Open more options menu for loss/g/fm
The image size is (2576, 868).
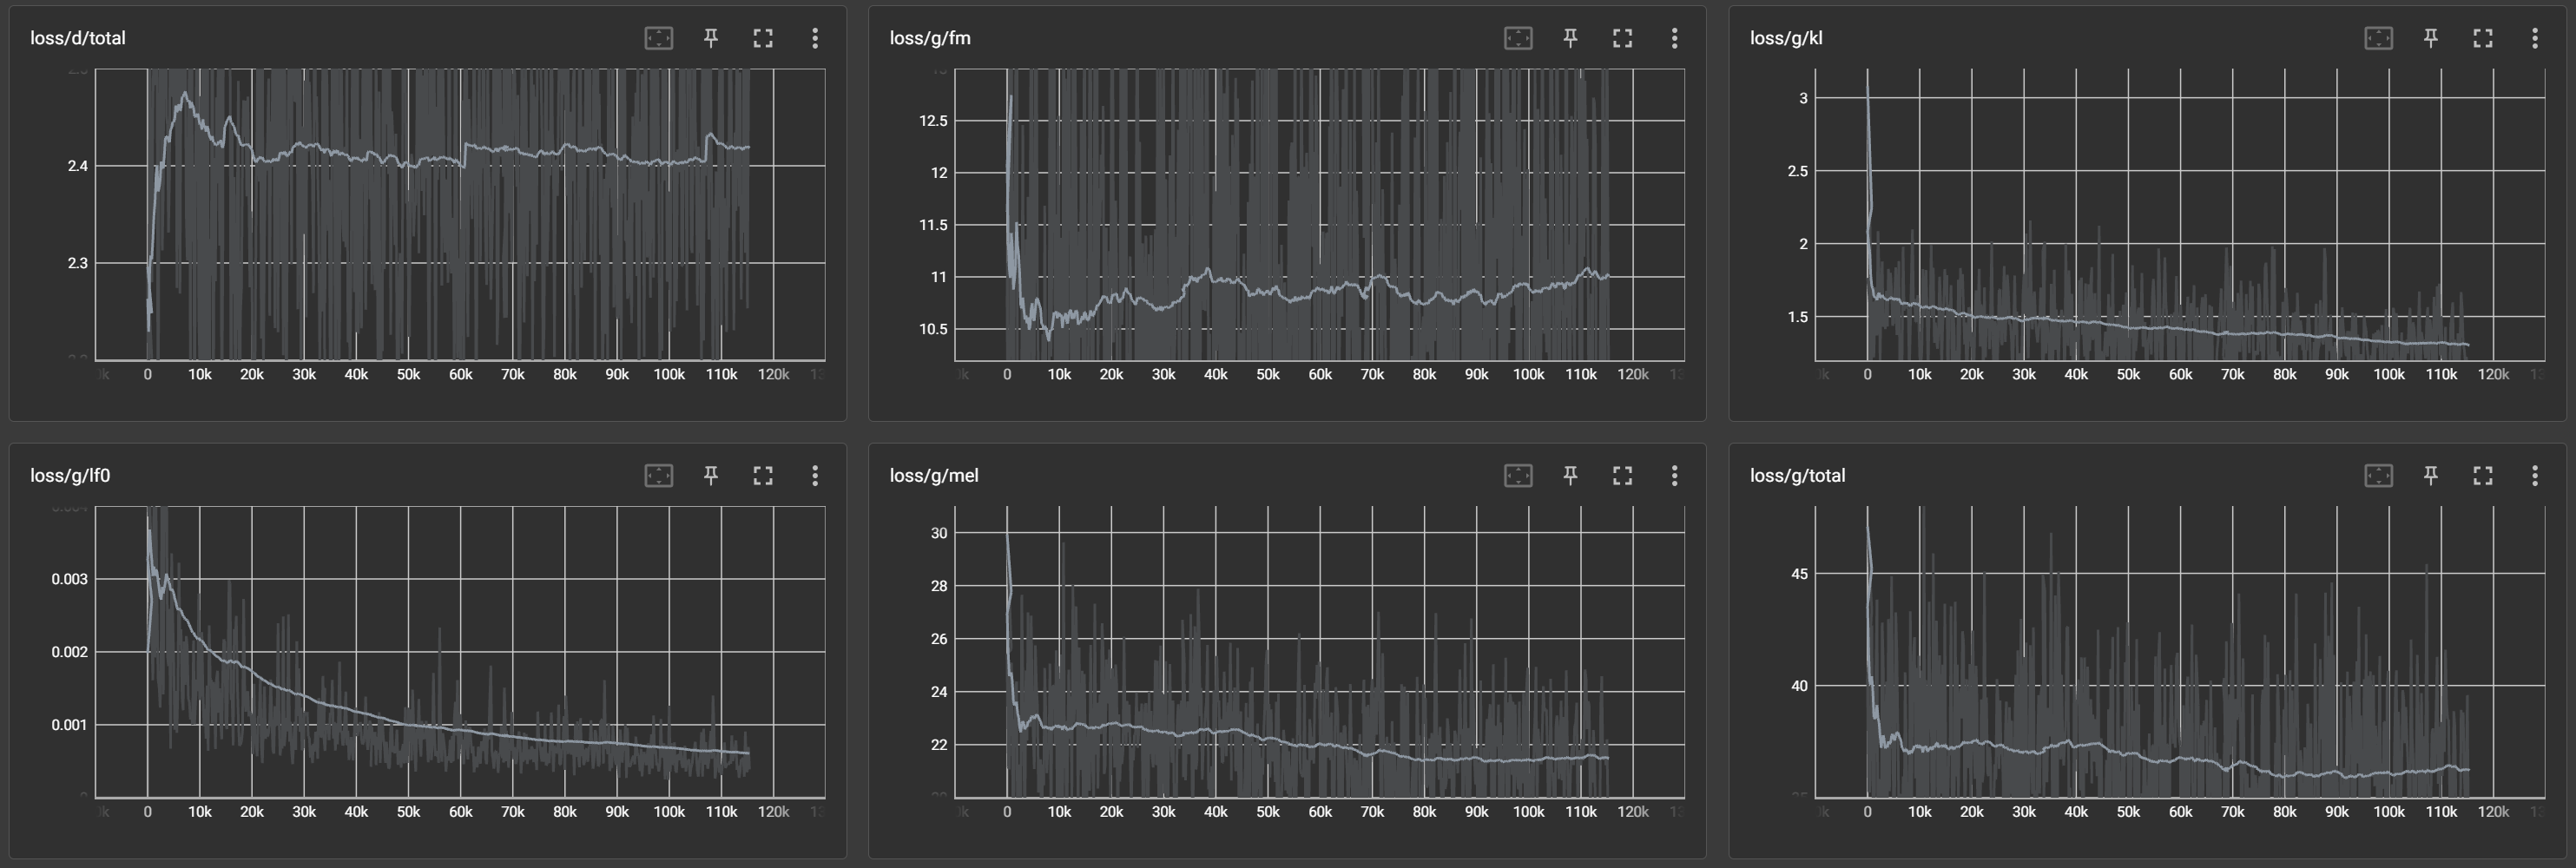1674,38
